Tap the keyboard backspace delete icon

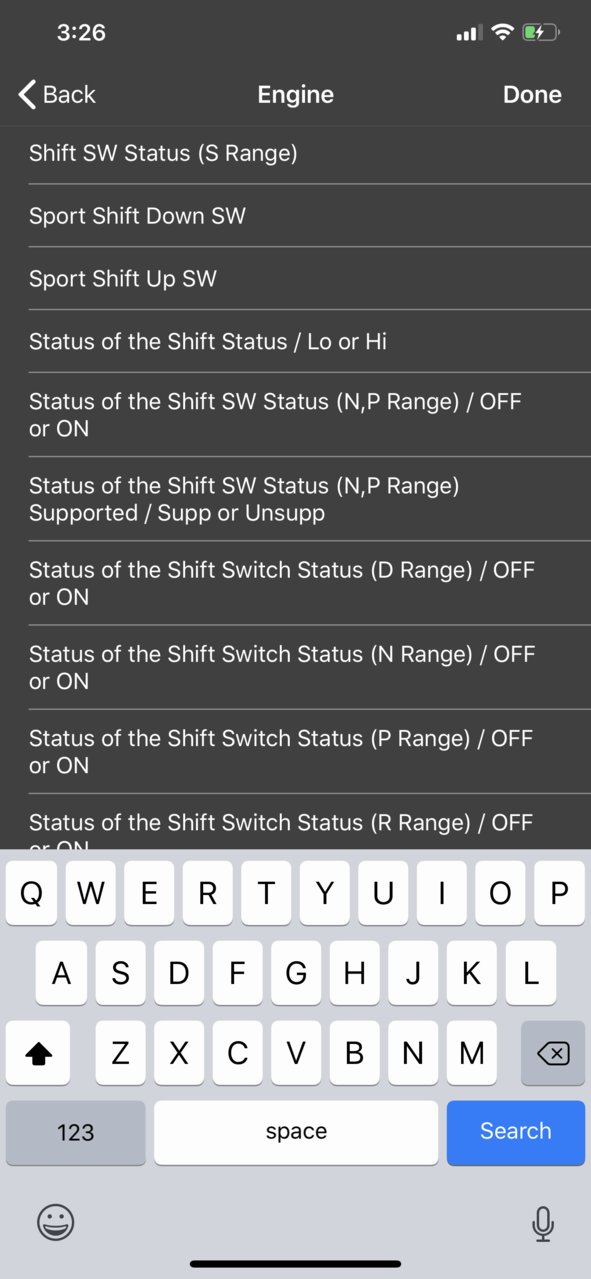[553, 1053]
